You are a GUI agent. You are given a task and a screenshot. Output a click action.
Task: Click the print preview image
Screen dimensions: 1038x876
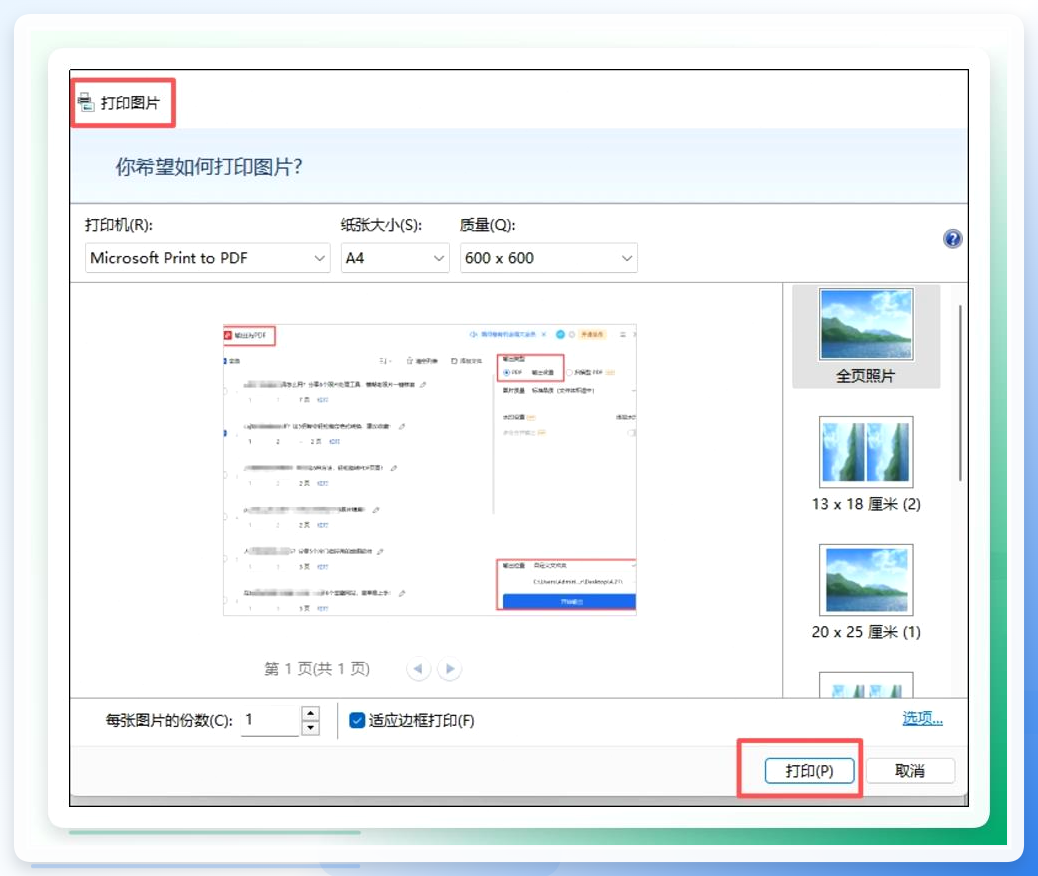pos(430,469)
